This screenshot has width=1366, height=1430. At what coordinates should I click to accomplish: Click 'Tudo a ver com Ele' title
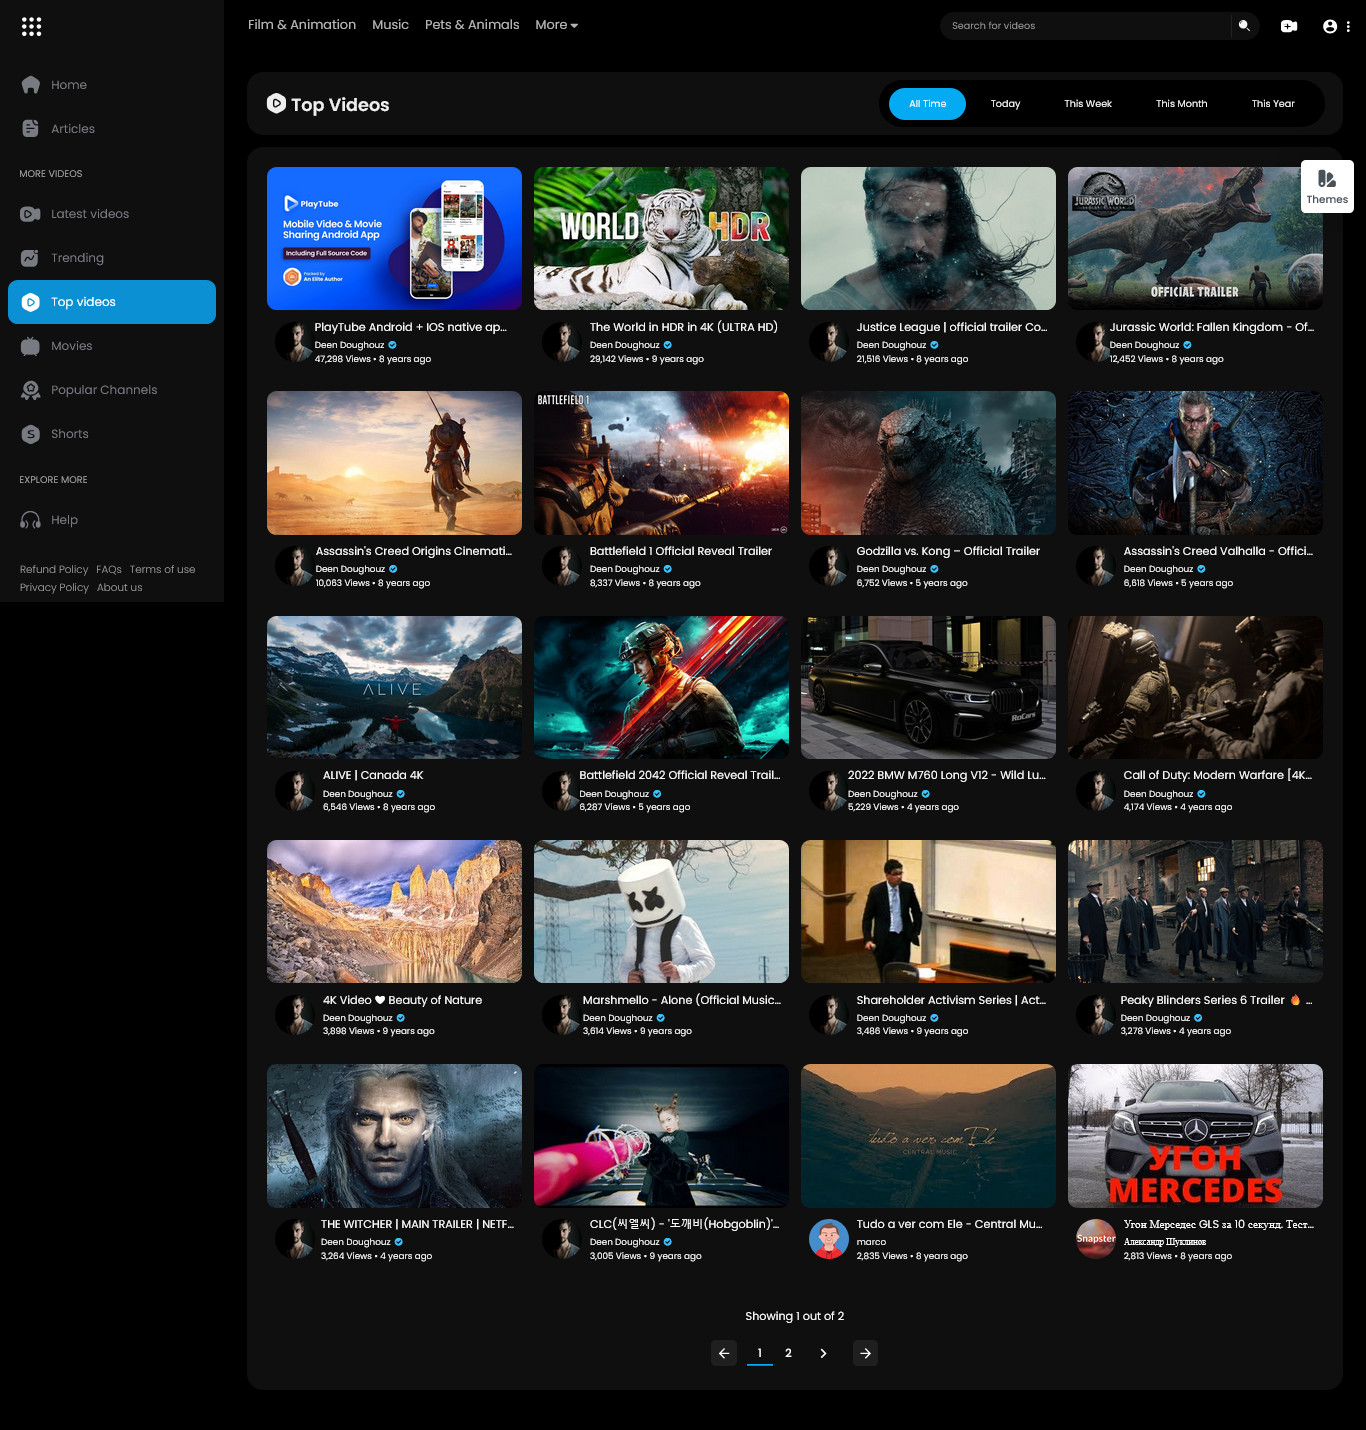point(949,1224)
